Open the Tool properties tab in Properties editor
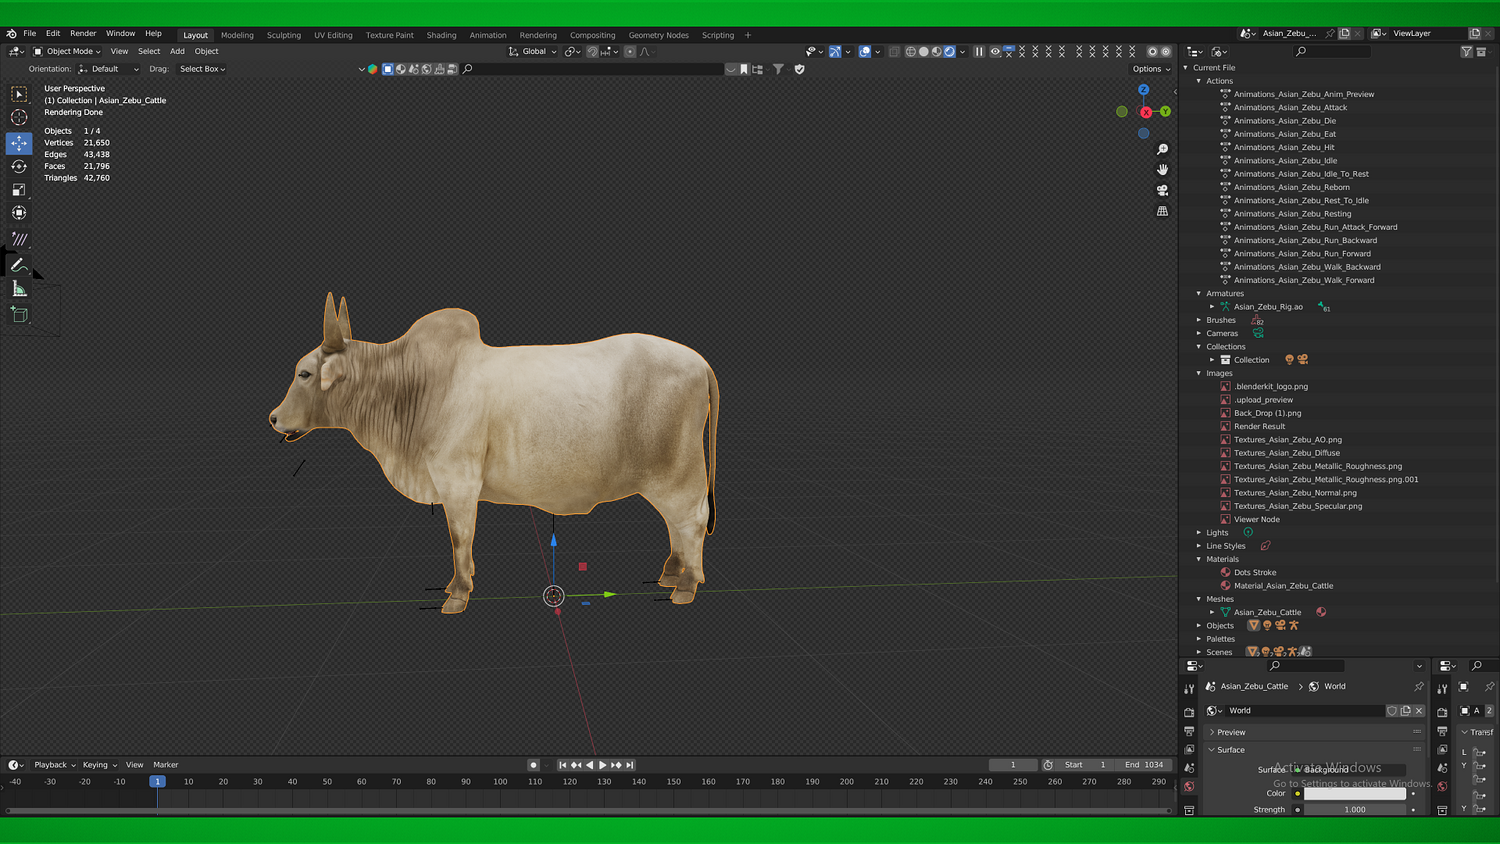The image size is (1500, 844). (x=1189, y=689)
